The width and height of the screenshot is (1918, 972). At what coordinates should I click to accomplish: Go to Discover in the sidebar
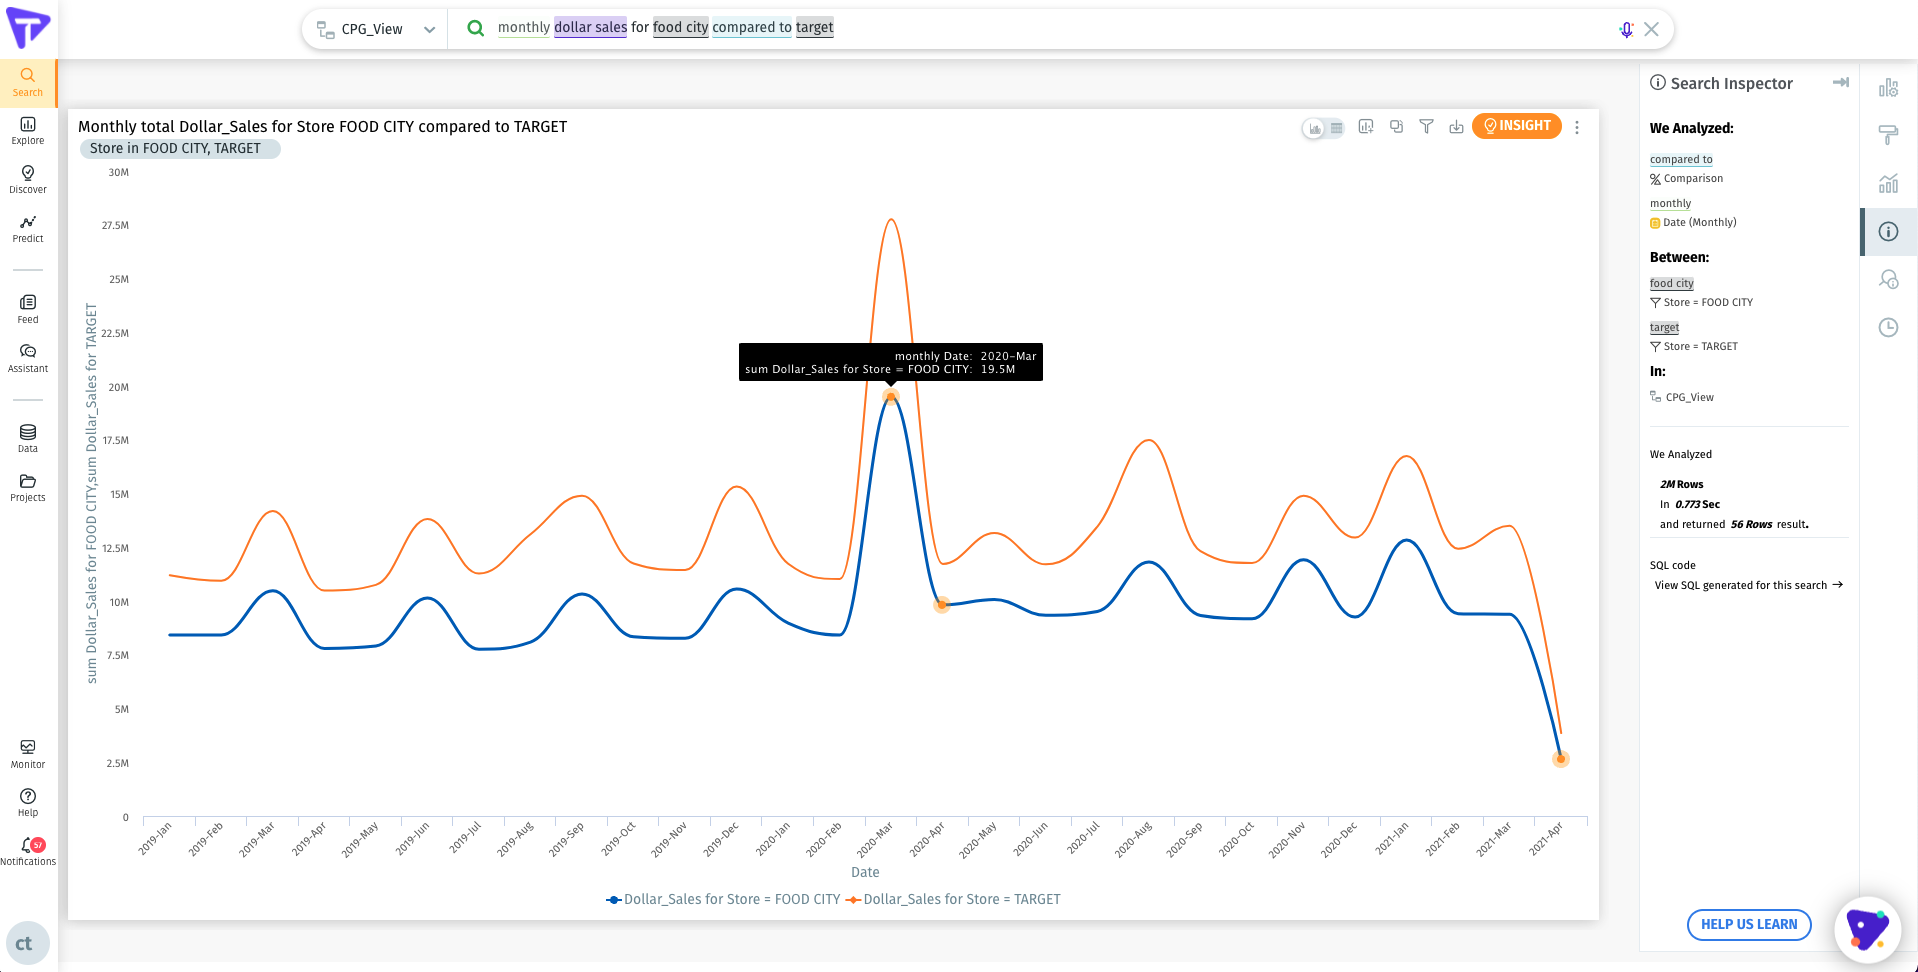[x=28, y=180]
